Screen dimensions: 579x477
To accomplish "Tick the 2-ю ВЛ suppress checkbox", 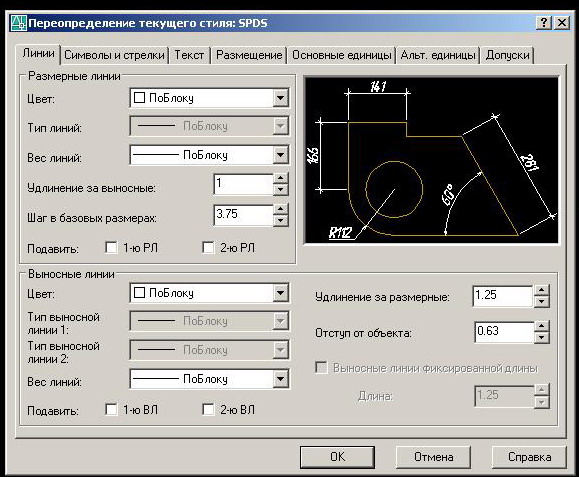I will (x=208, y=409).
